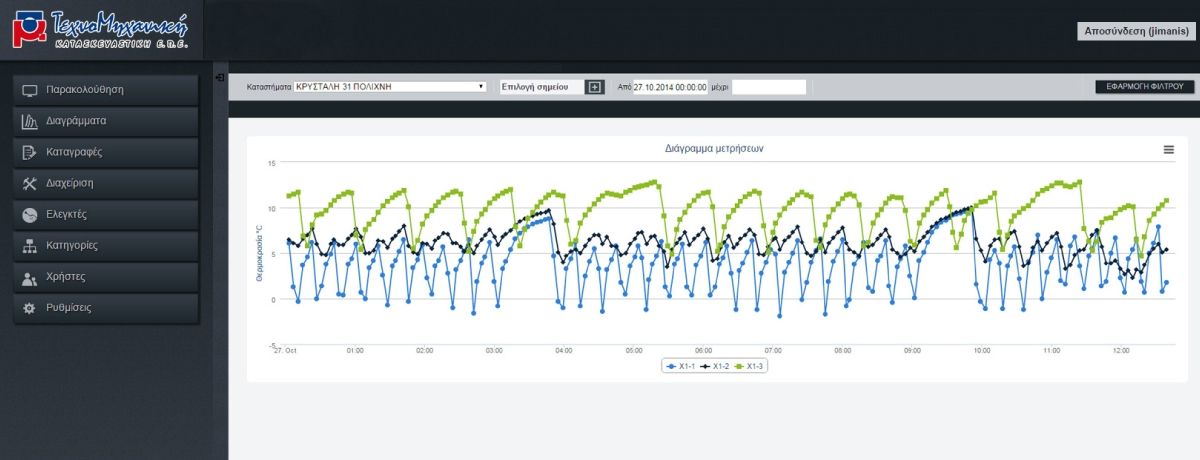The image size is (1200, 460).
Task: Click the 09:00 x-axis label
Action: (x=912, y=351)
